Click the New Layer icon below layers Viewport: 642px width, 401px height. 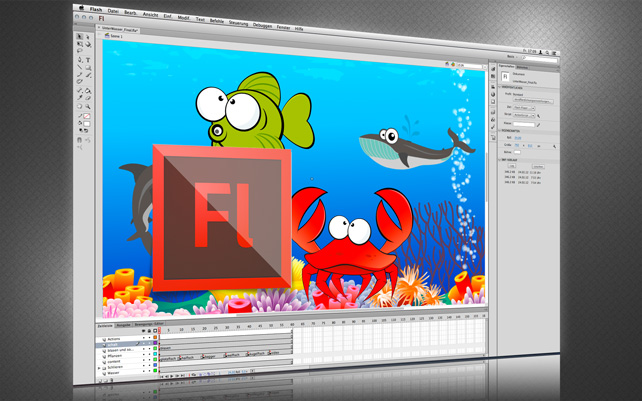click(x=100, y=381)
